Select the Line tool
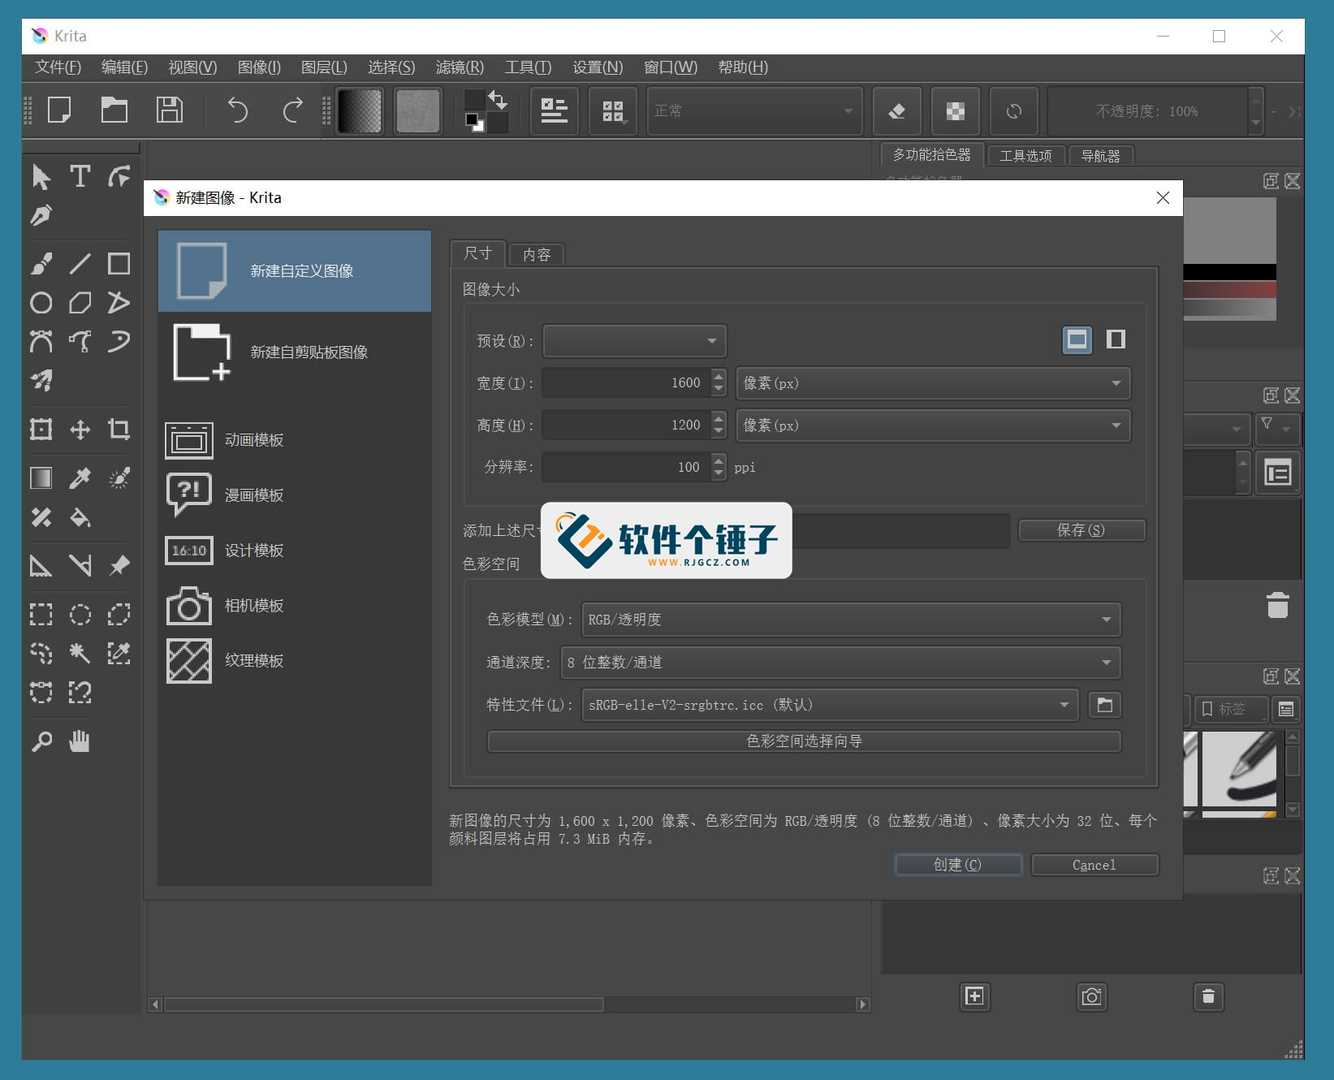1334x1080 pixels. coord(80,264)
